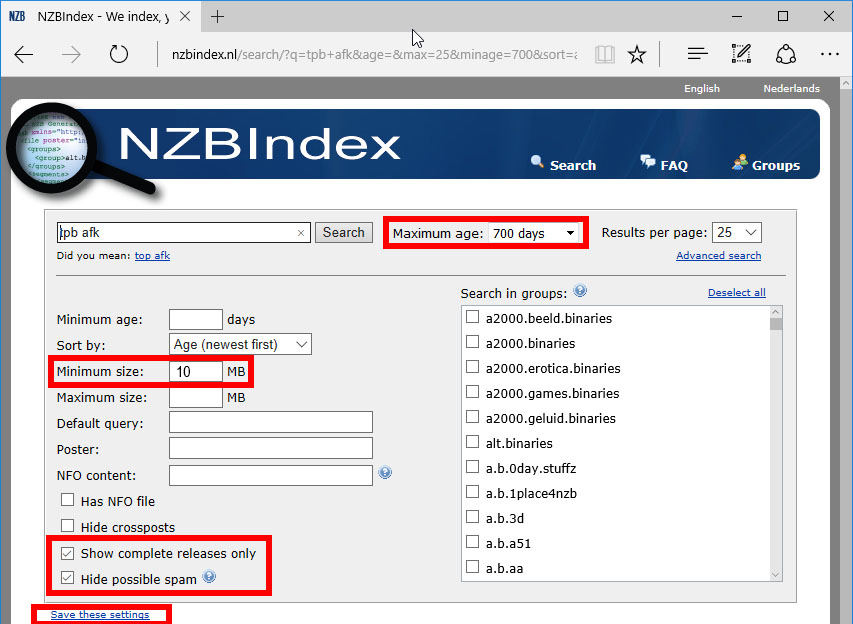The image size is (853, 624).
Task: Open the Hub three-lines icon
Action: (697, 54)
